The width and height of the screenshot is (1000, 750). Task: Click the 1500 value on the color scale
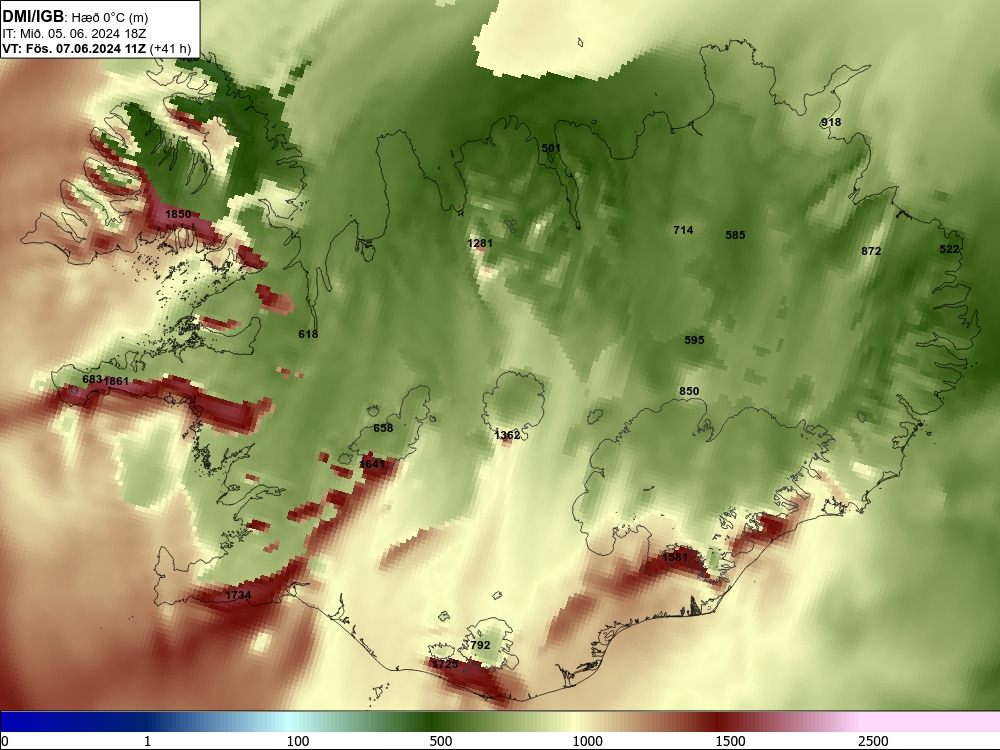[x=730, y=741]
